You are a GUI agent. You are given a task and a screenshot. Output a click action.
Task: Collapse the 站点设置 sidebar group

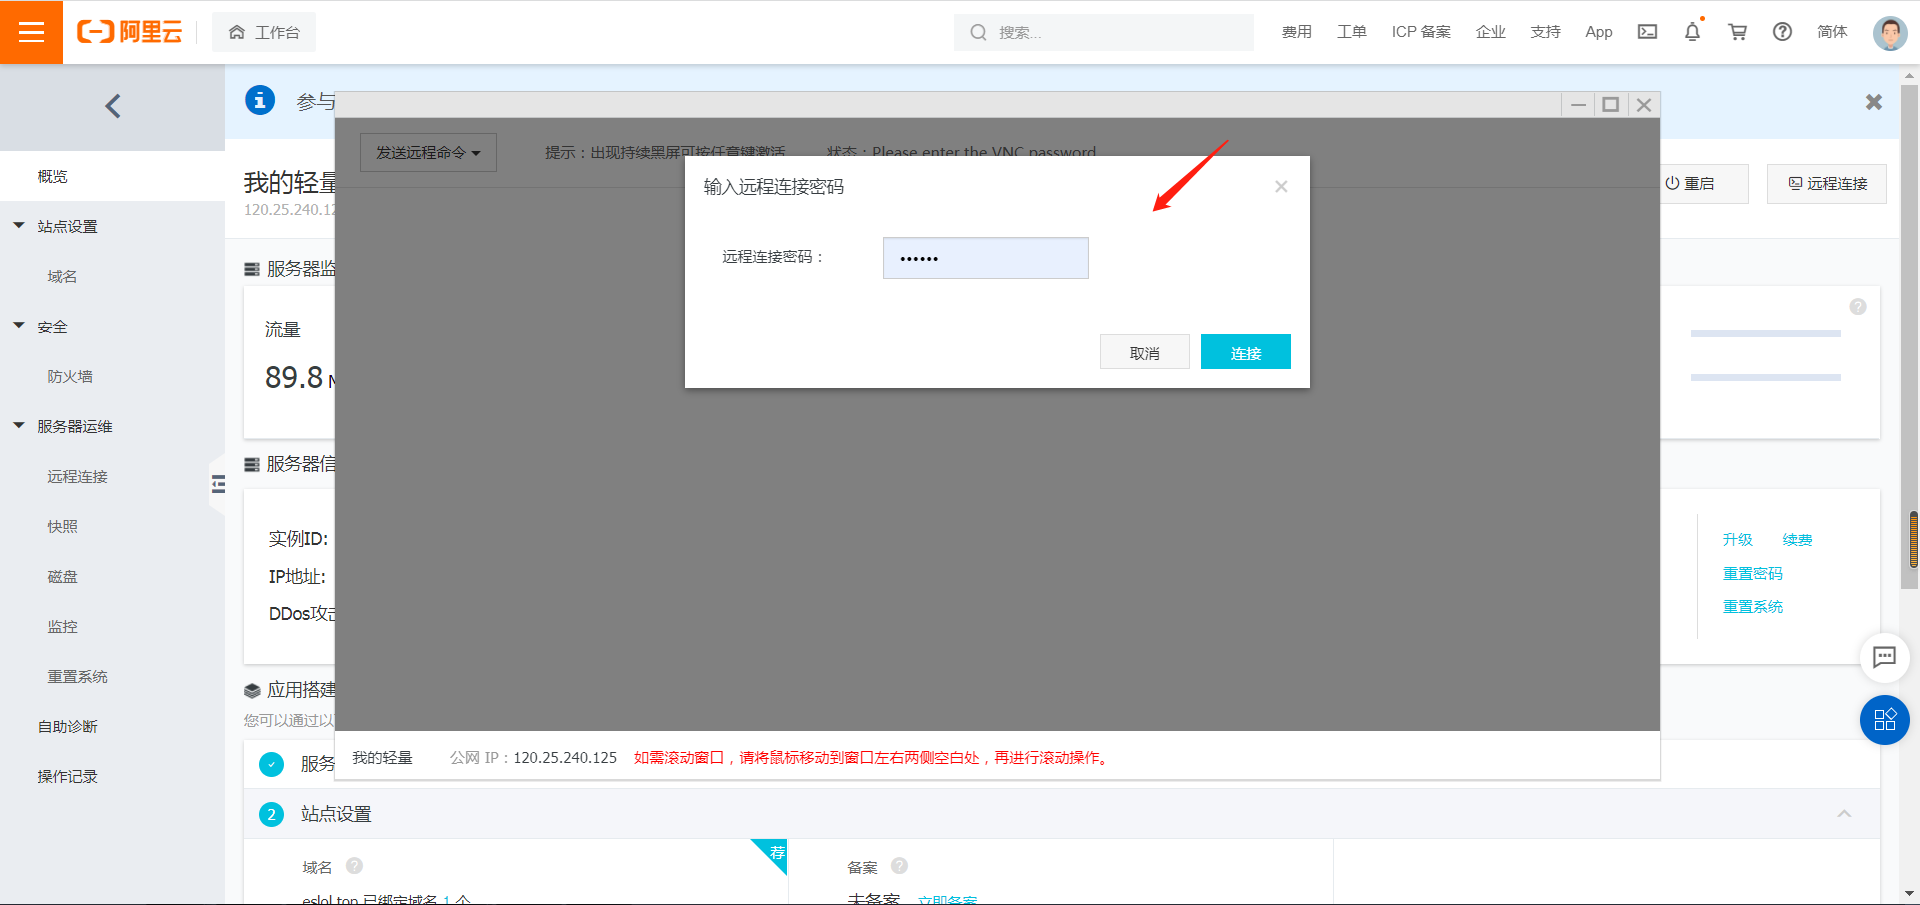click(x=19, y=226)
